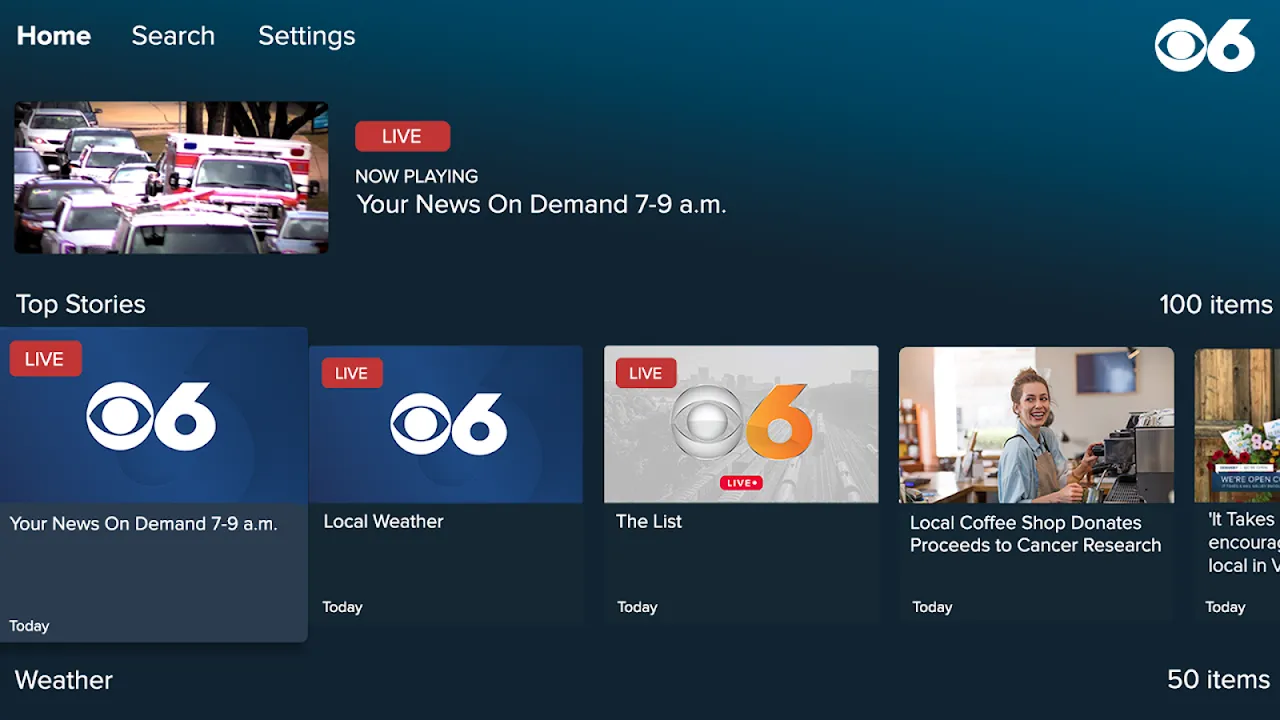
Task: Select the Now Playing title 'Your News On Demand 7-9 a.m.'
Action: coord(541,204)
